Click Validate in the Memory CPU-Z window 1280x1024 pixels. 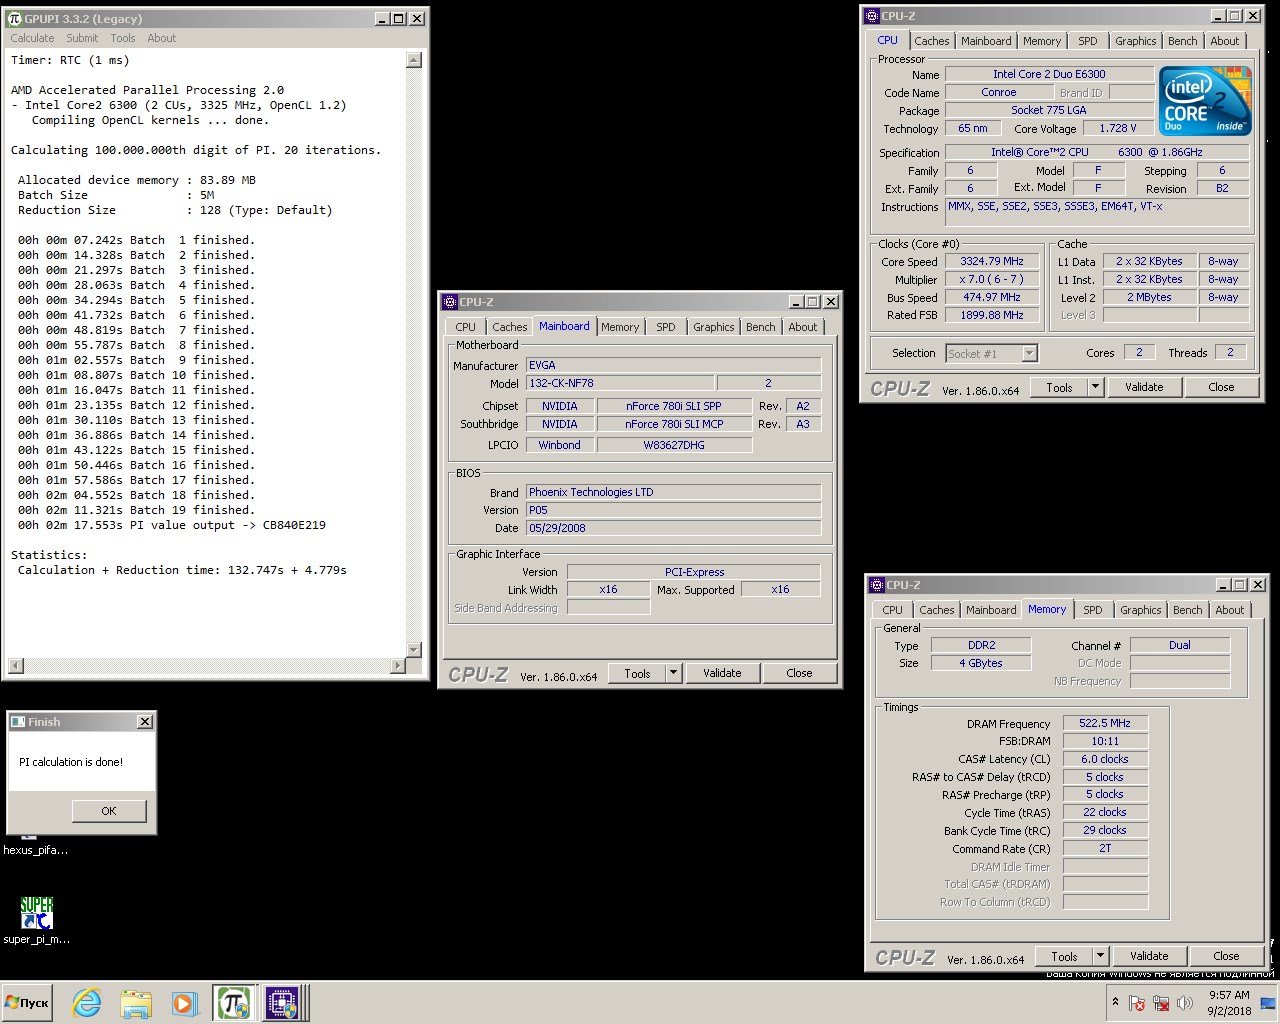(1149, 956)
